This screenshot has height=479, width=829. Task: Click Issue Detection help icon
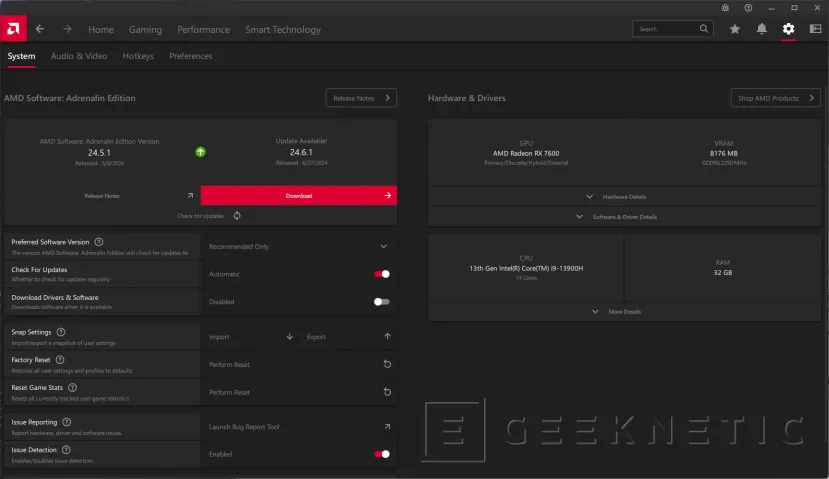pyautogui.click(x=66, y=450)
